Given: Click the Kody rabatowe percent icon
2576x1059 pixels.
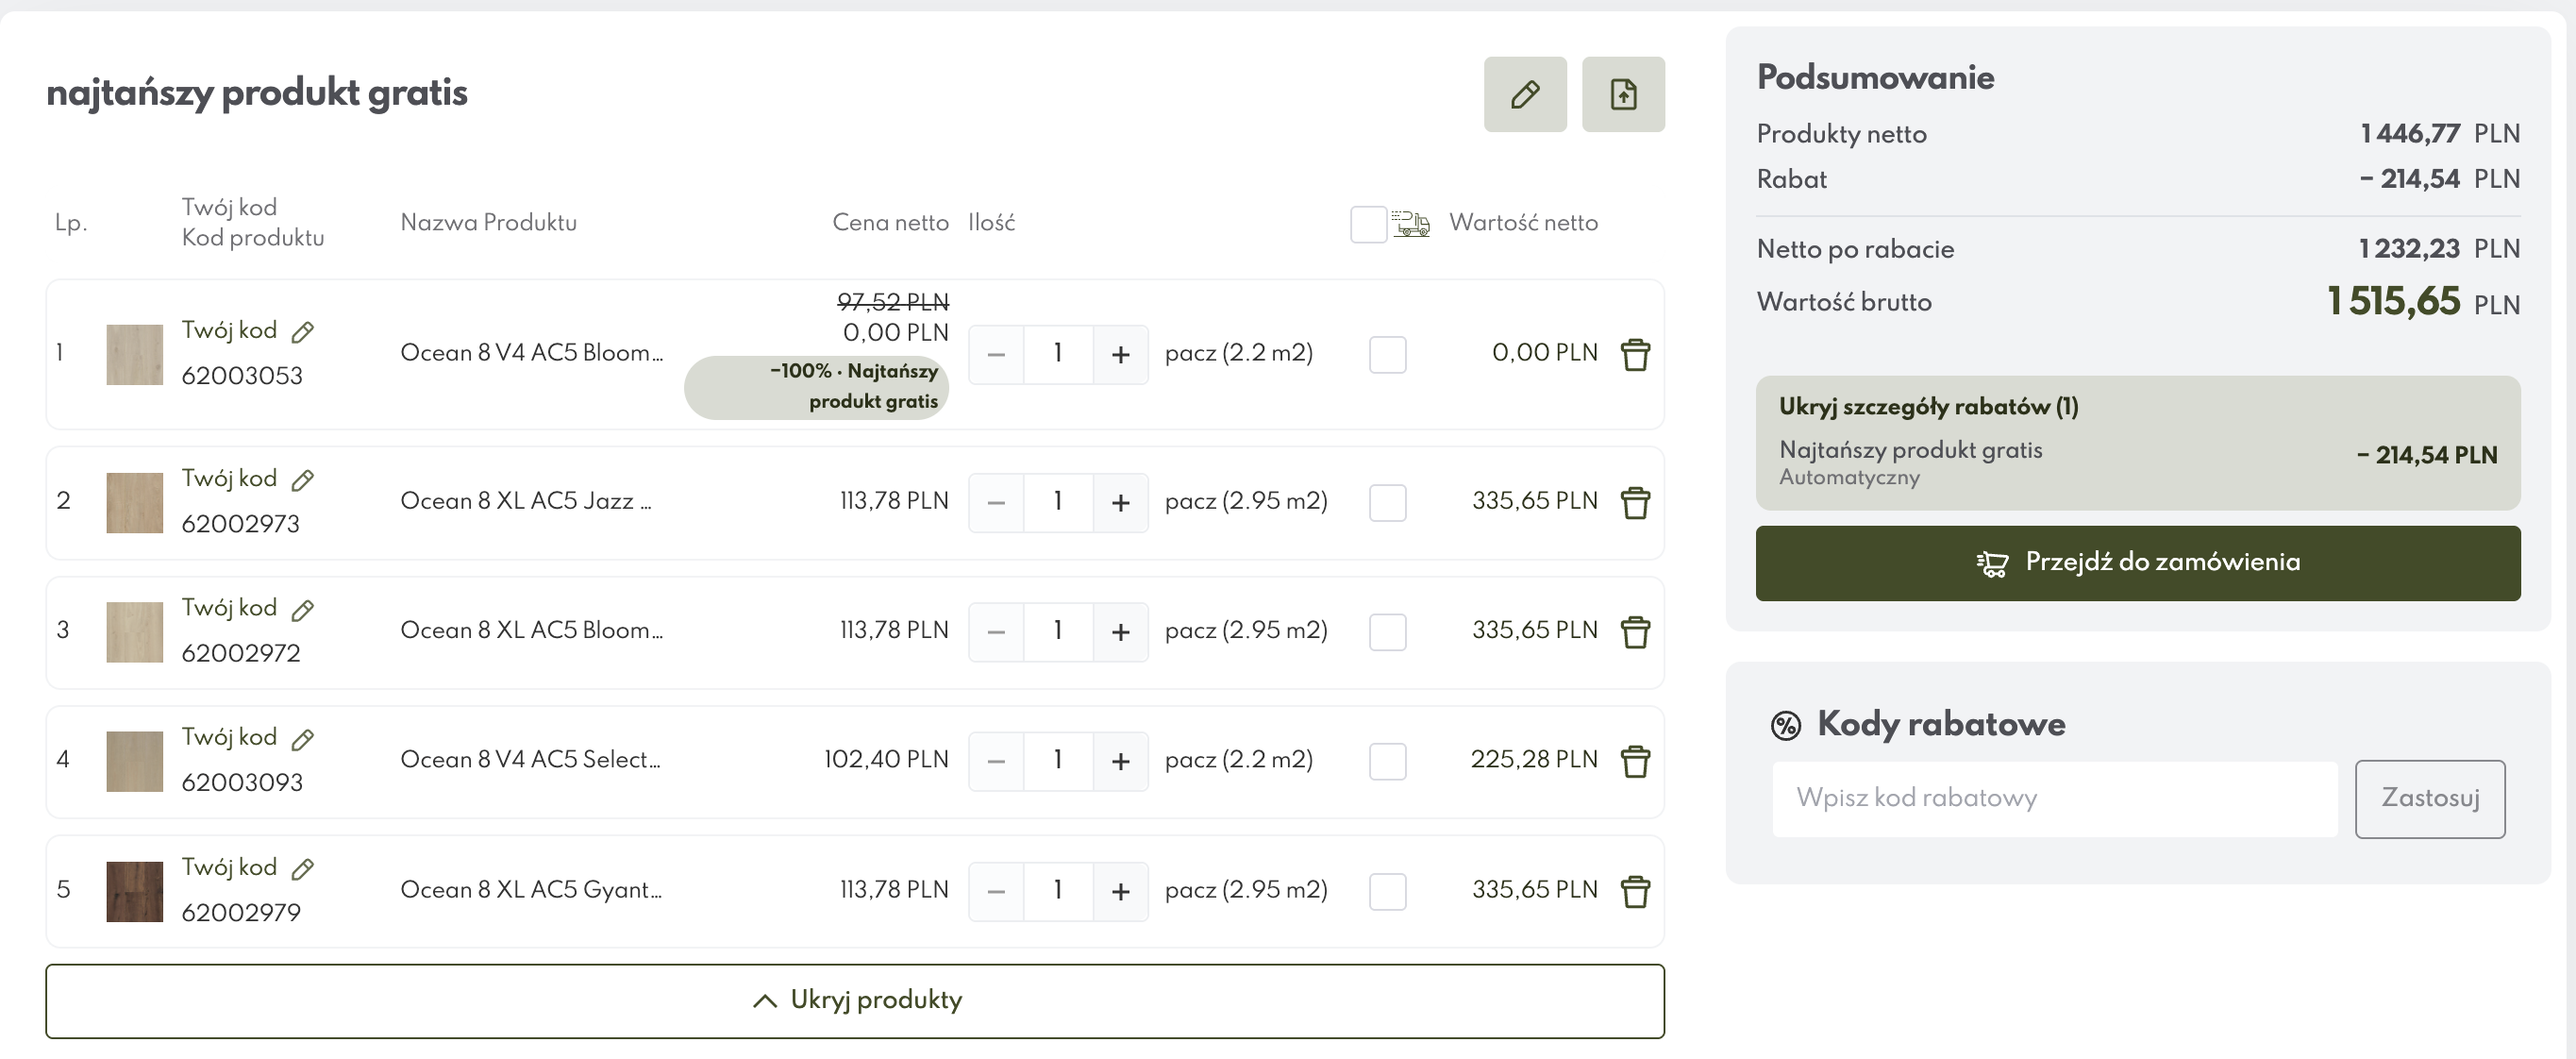Looking at the screenshot, I should (1786, 725).
